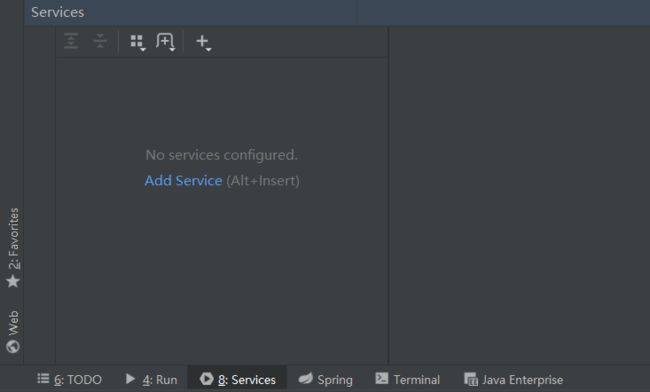The image size is (650, 392).
Task: Show the Terminal tool window
Action: (407, 379)
